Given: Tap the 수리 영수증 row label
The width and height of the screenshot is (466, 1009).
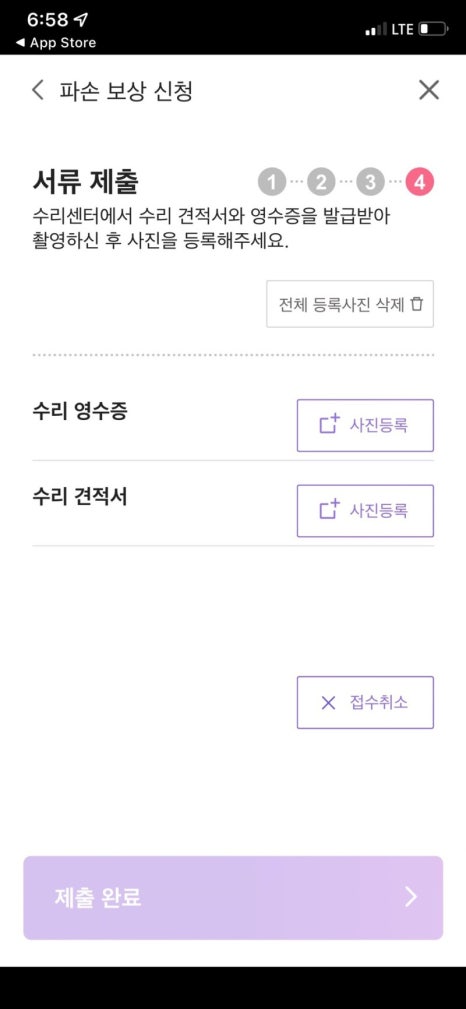Looking at the screenshot, I should 80,411.
